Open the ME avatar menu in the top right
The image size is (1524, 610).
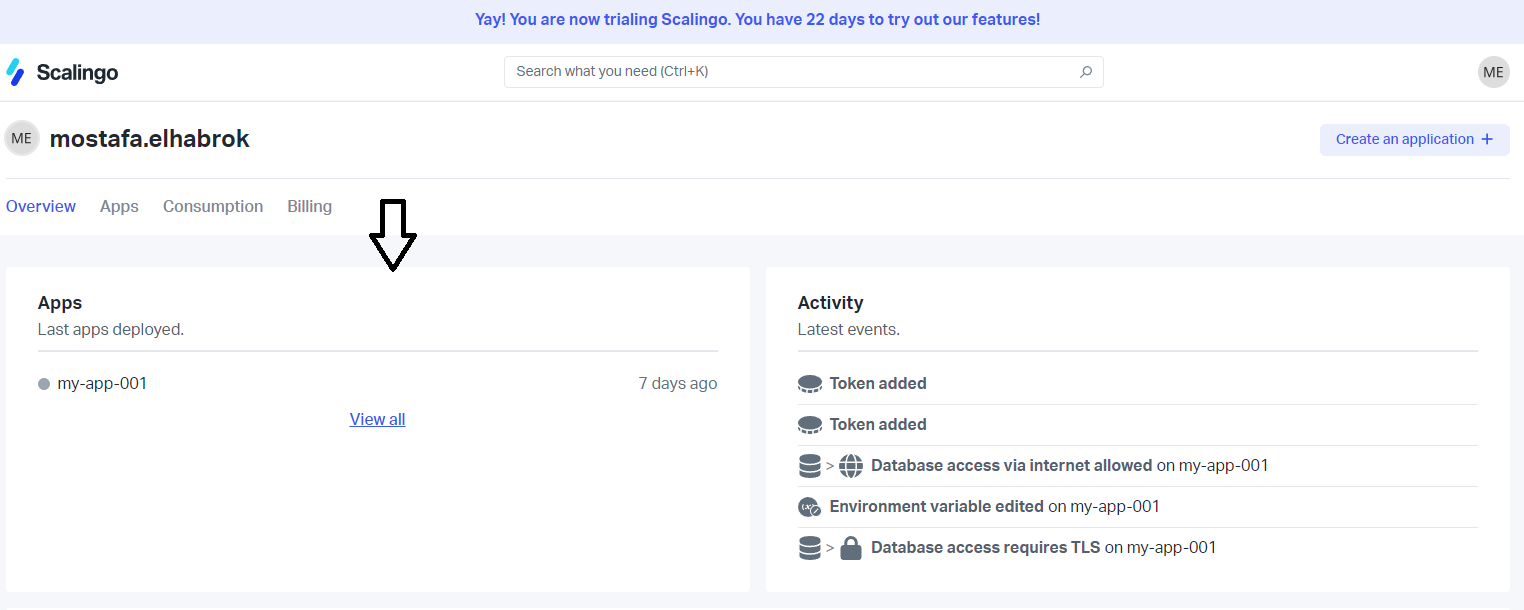1493,71
